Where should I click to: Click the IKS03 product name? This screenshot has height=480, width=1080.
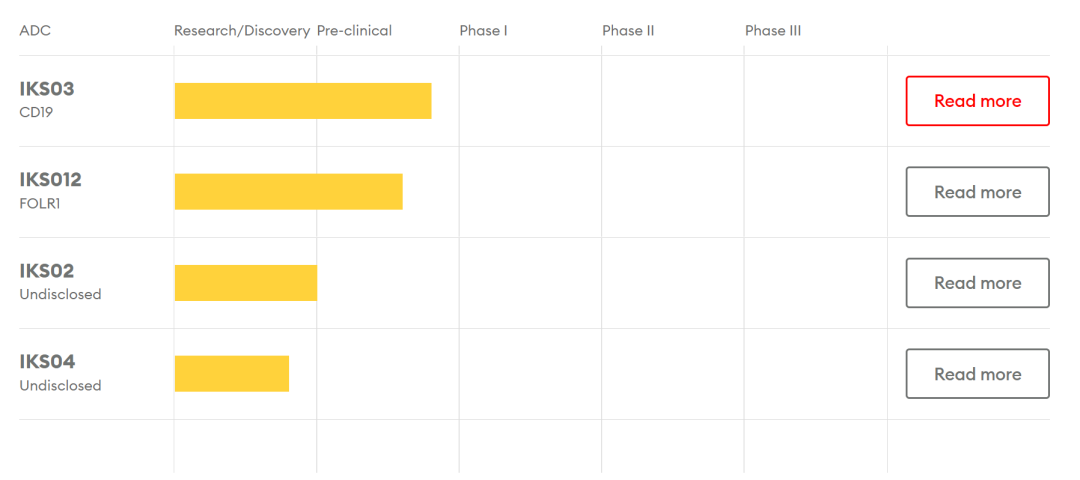point(47,90)
